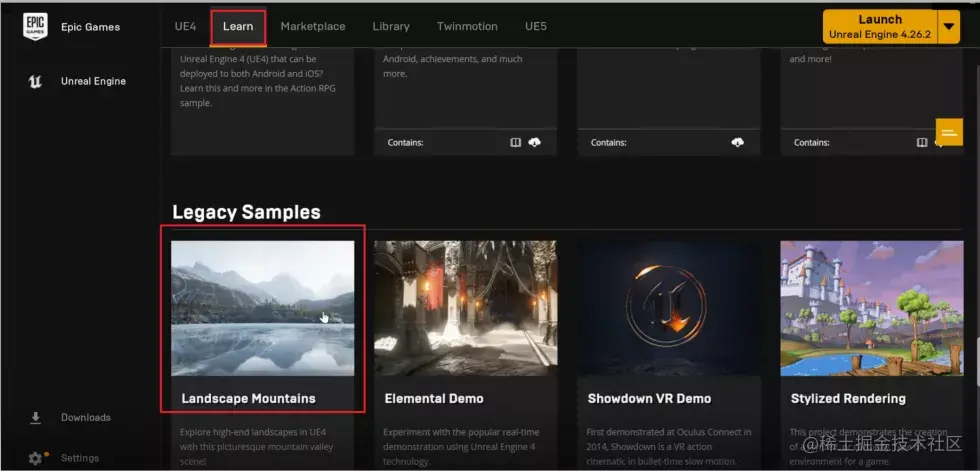
Task: Click "Contains:" label in Android achievements card
Action: pos(405,142)
